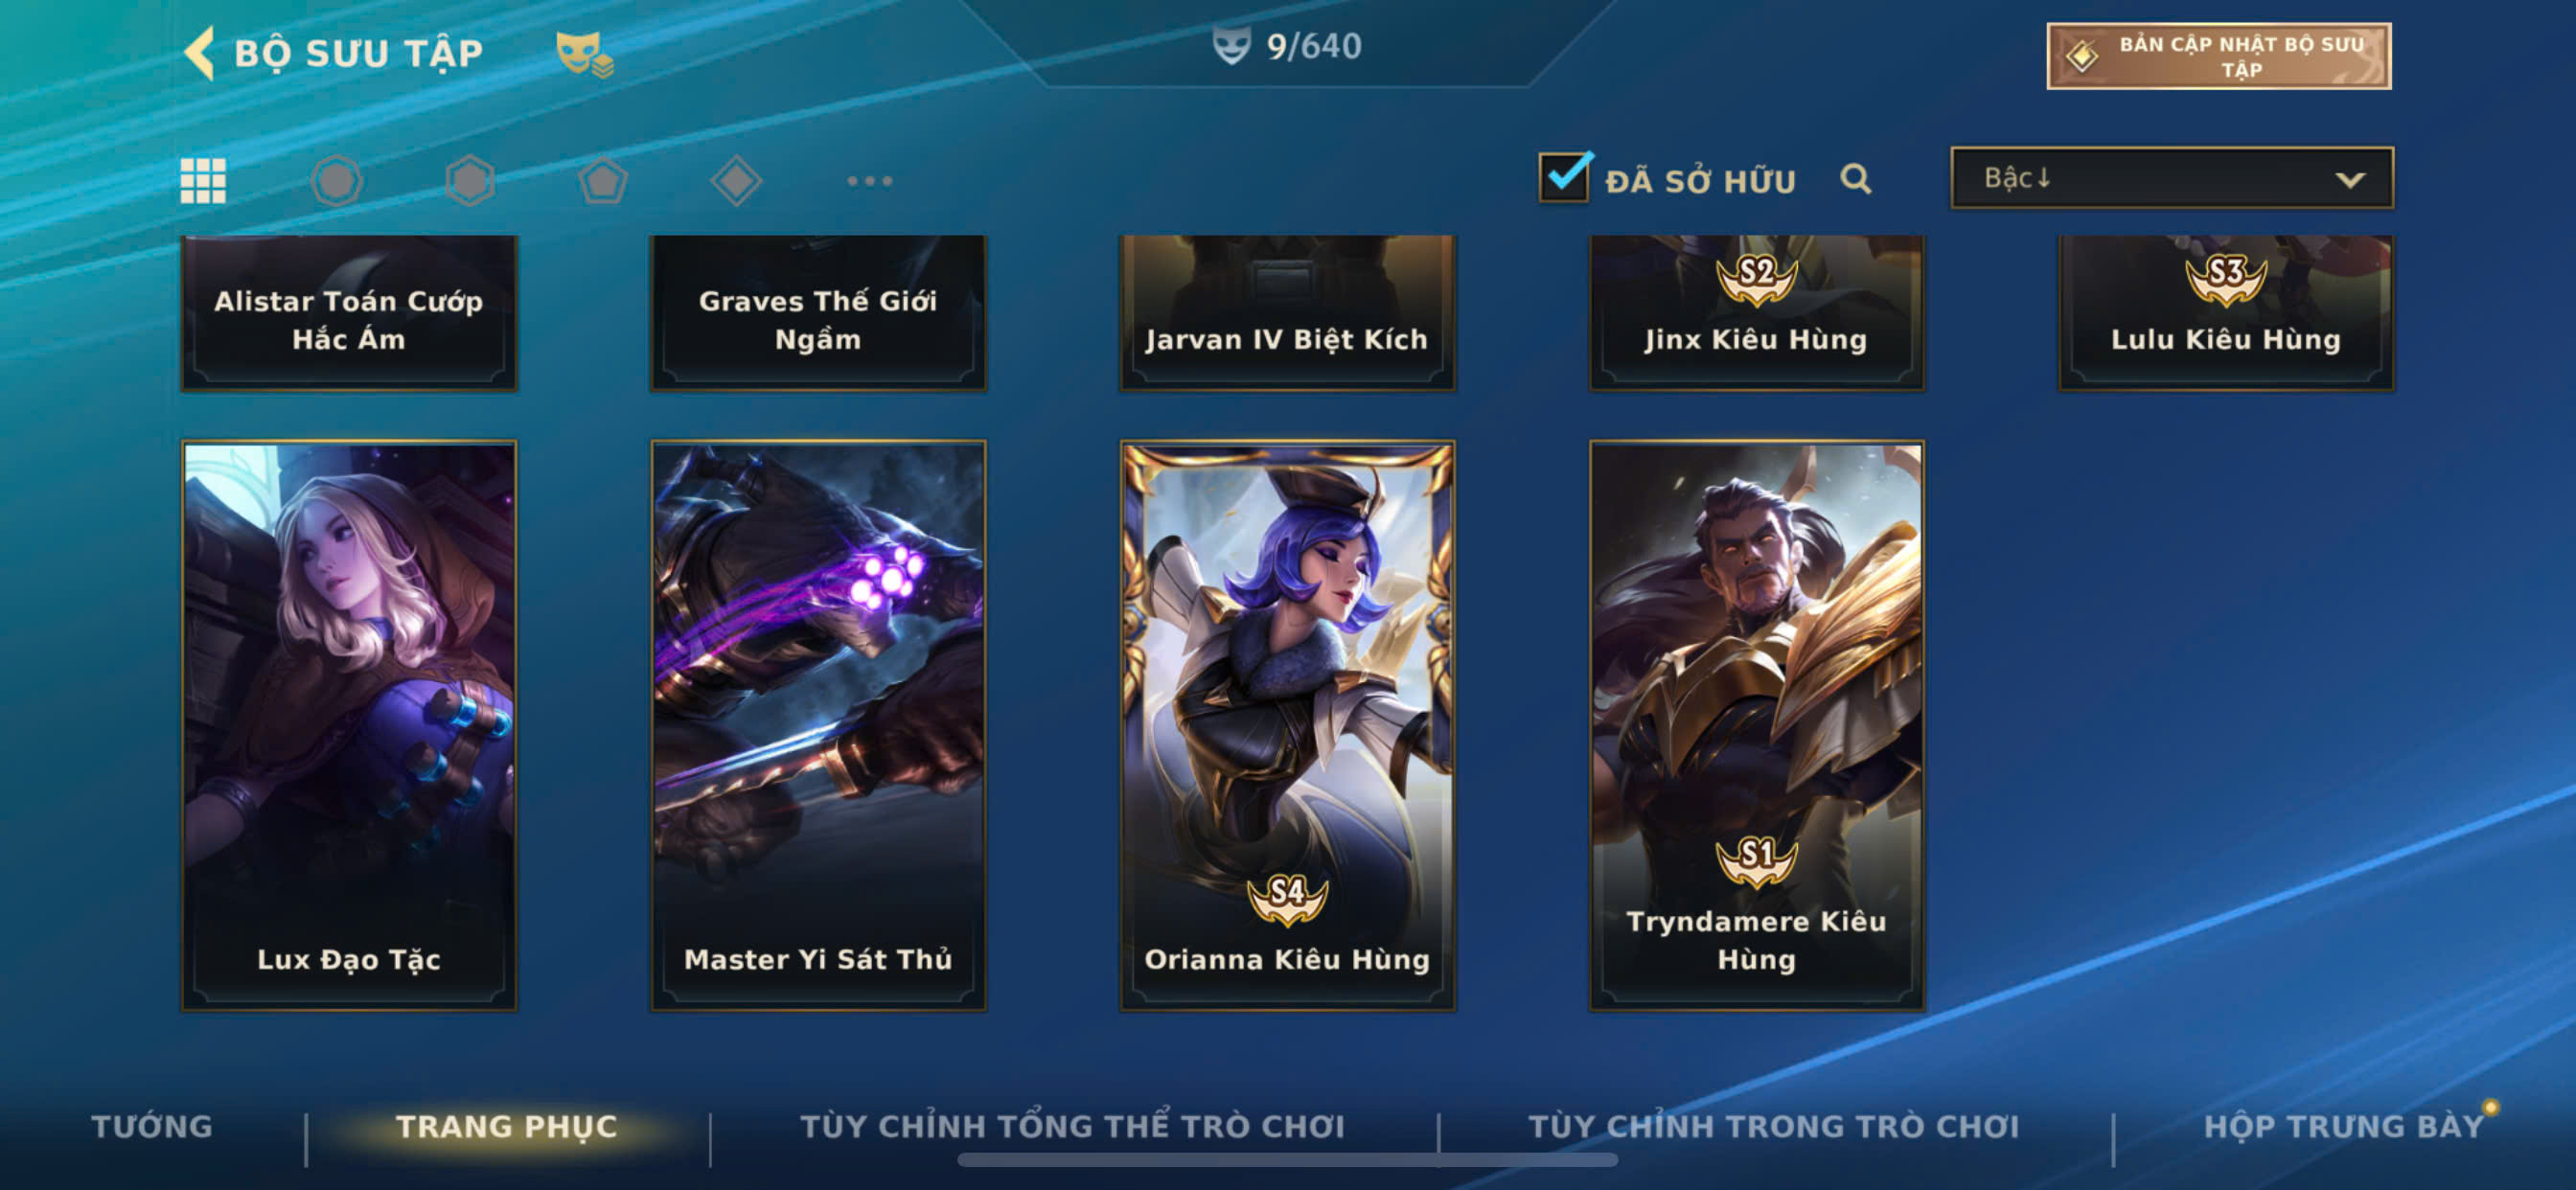Select the circle rarity filter icon
2576x1190 pixels.
click(336, 181)
